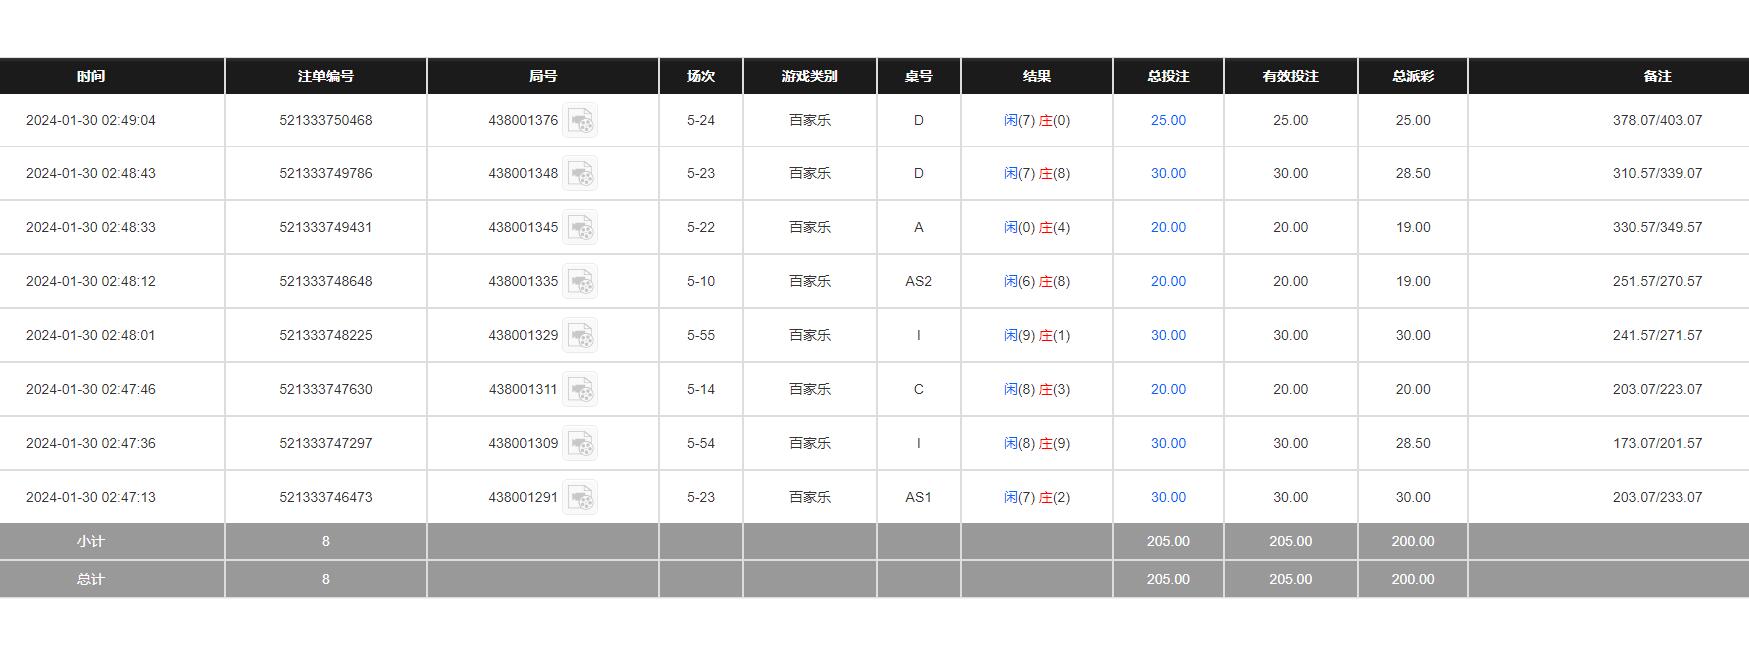Image resolution: width=1749 pixels, height=645 pixels.
Task: Click the 备注 column header
Action: click(1656, 76)
